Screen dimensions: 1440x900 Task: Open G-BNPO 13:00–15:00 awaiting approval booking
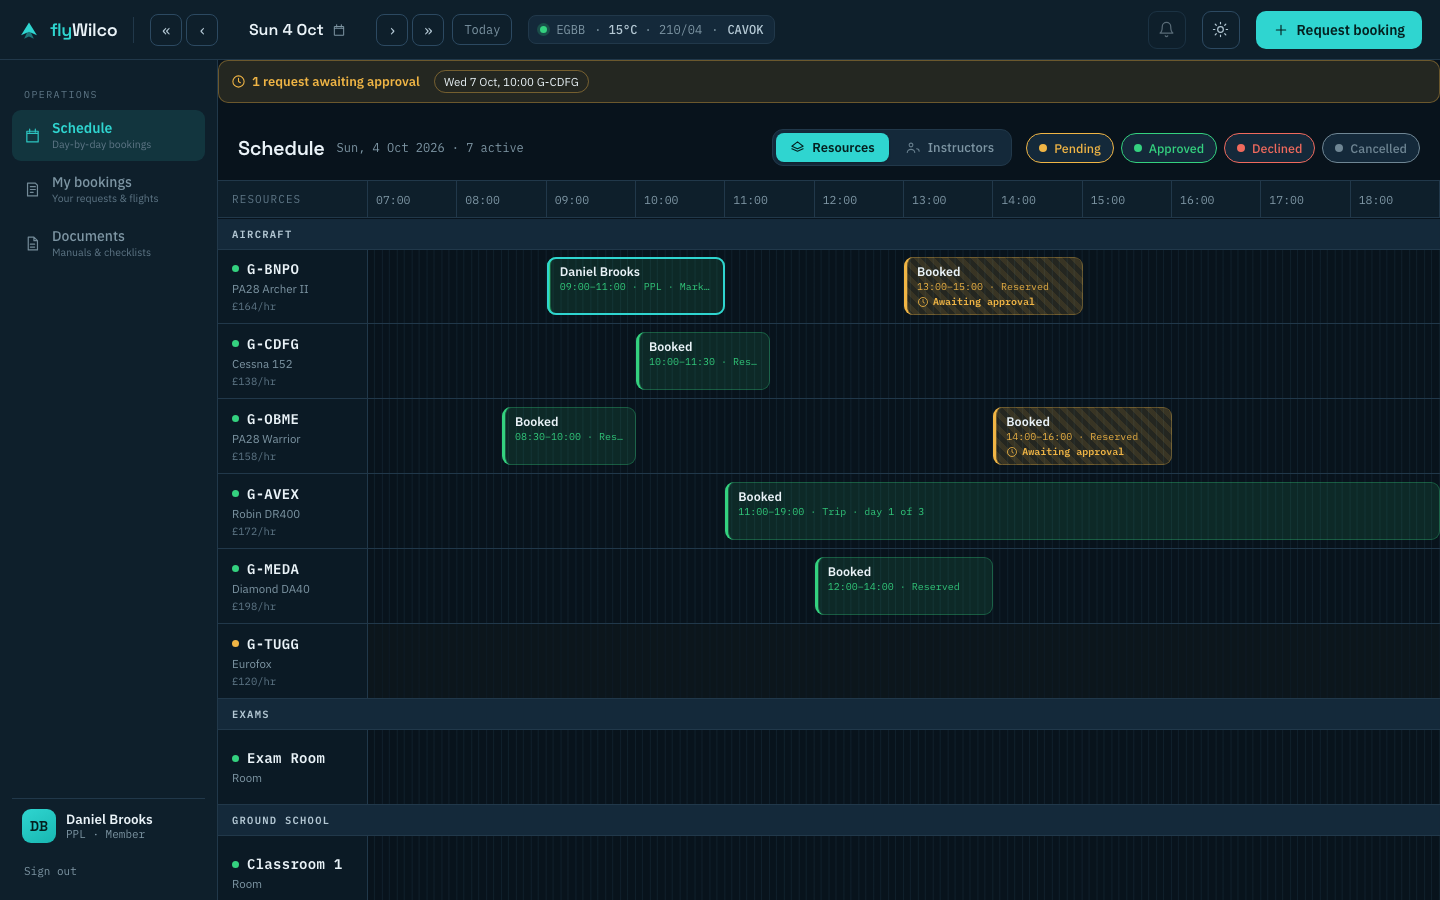[x=993, y=286]
